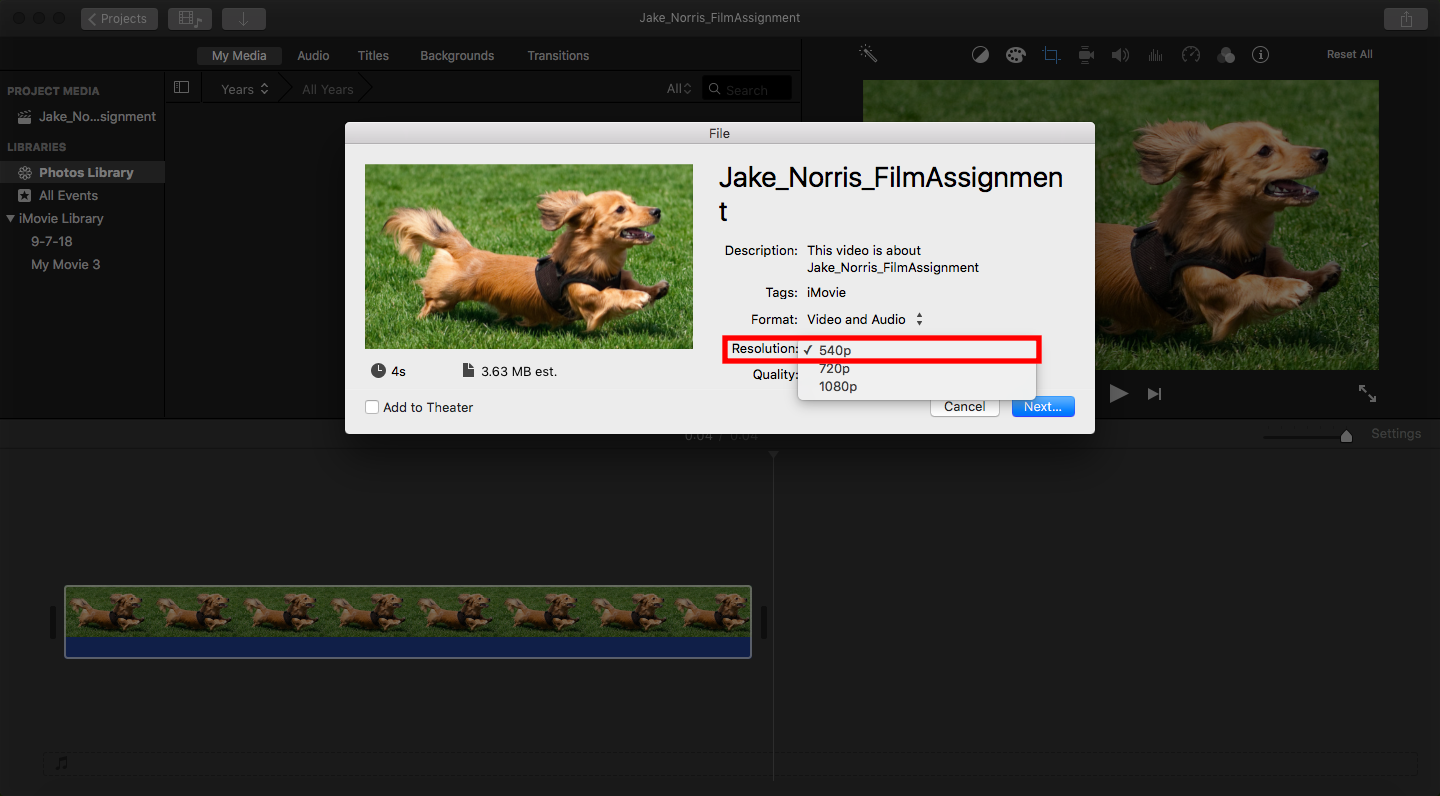Select the 1080p resolution option

[x=837, y=387]
